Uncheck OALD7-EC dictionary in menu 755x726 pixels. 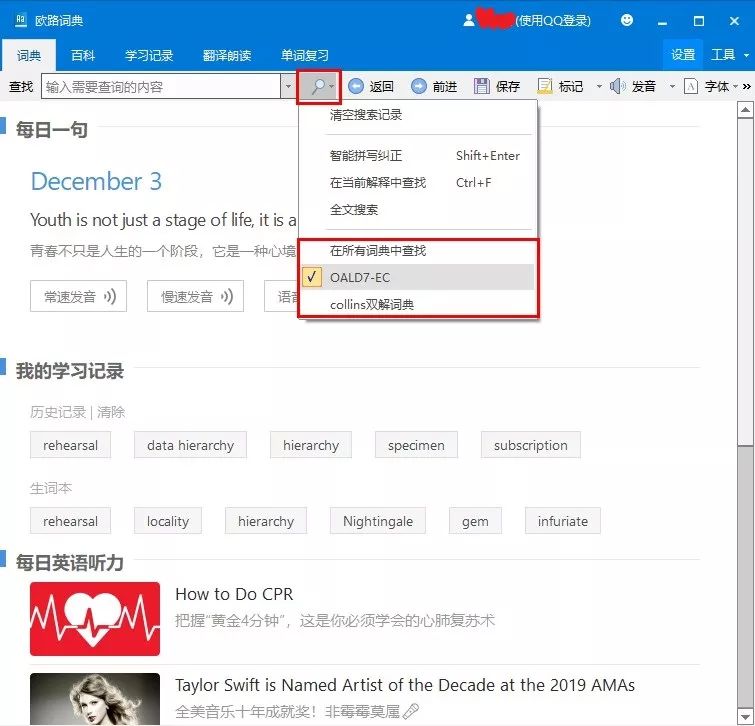[x=418, y=277]
